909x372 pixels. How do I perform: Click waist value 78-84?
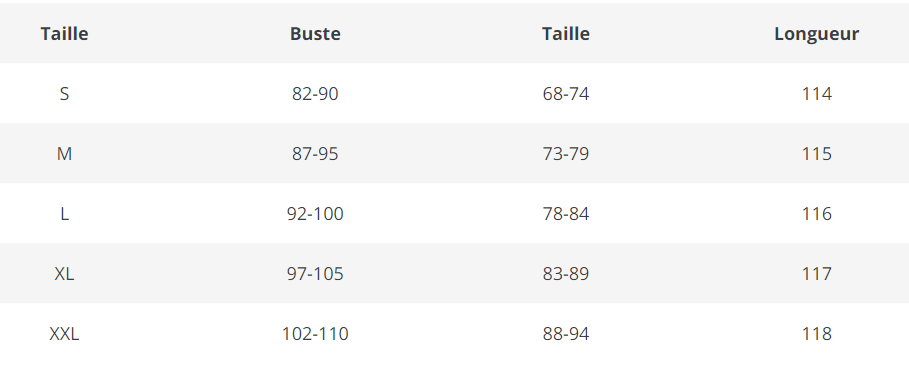click(x=566, y=214)
